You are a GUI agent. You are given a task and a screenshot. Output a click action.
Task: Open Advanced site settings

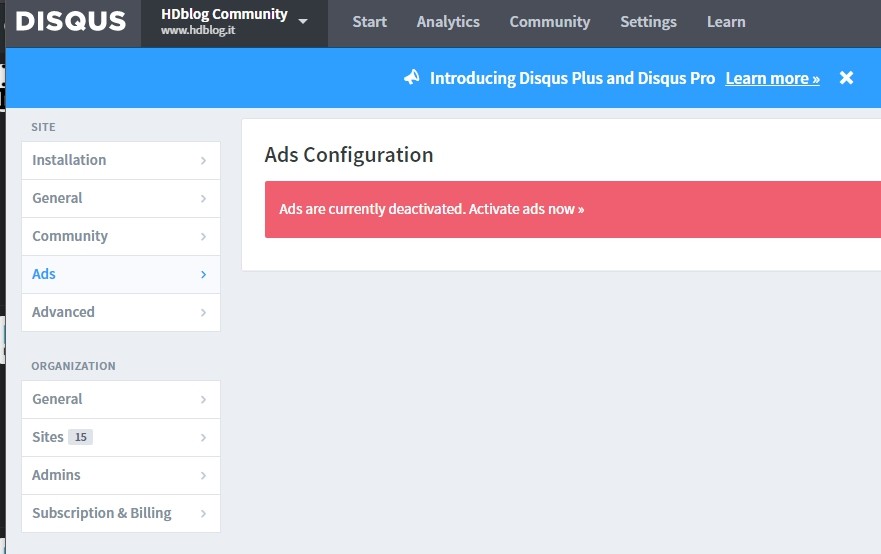121,312
